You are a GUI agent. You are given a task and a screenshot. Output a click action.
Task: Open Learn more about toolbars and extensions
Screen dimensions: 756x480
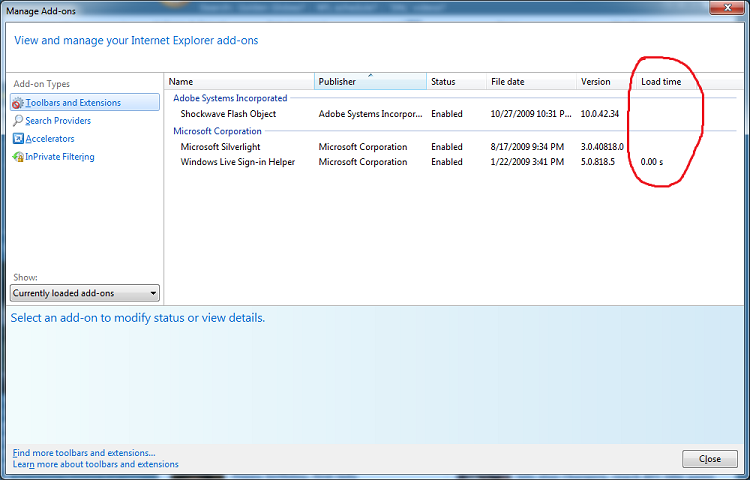pyautogui.click(x=95, y=464)
